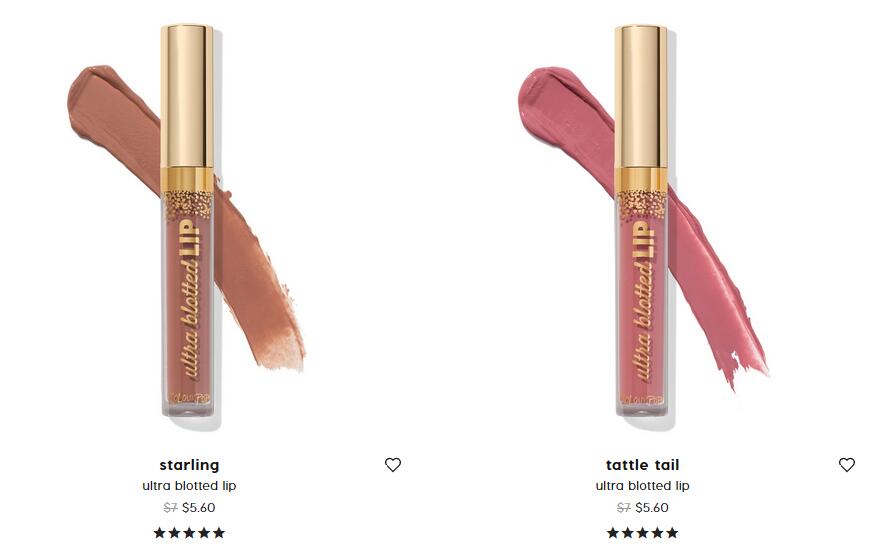This screenshot has height=554, width=870.
Task: Click the crossed-out $7 price for starling
Action: [x=170, y=507]
